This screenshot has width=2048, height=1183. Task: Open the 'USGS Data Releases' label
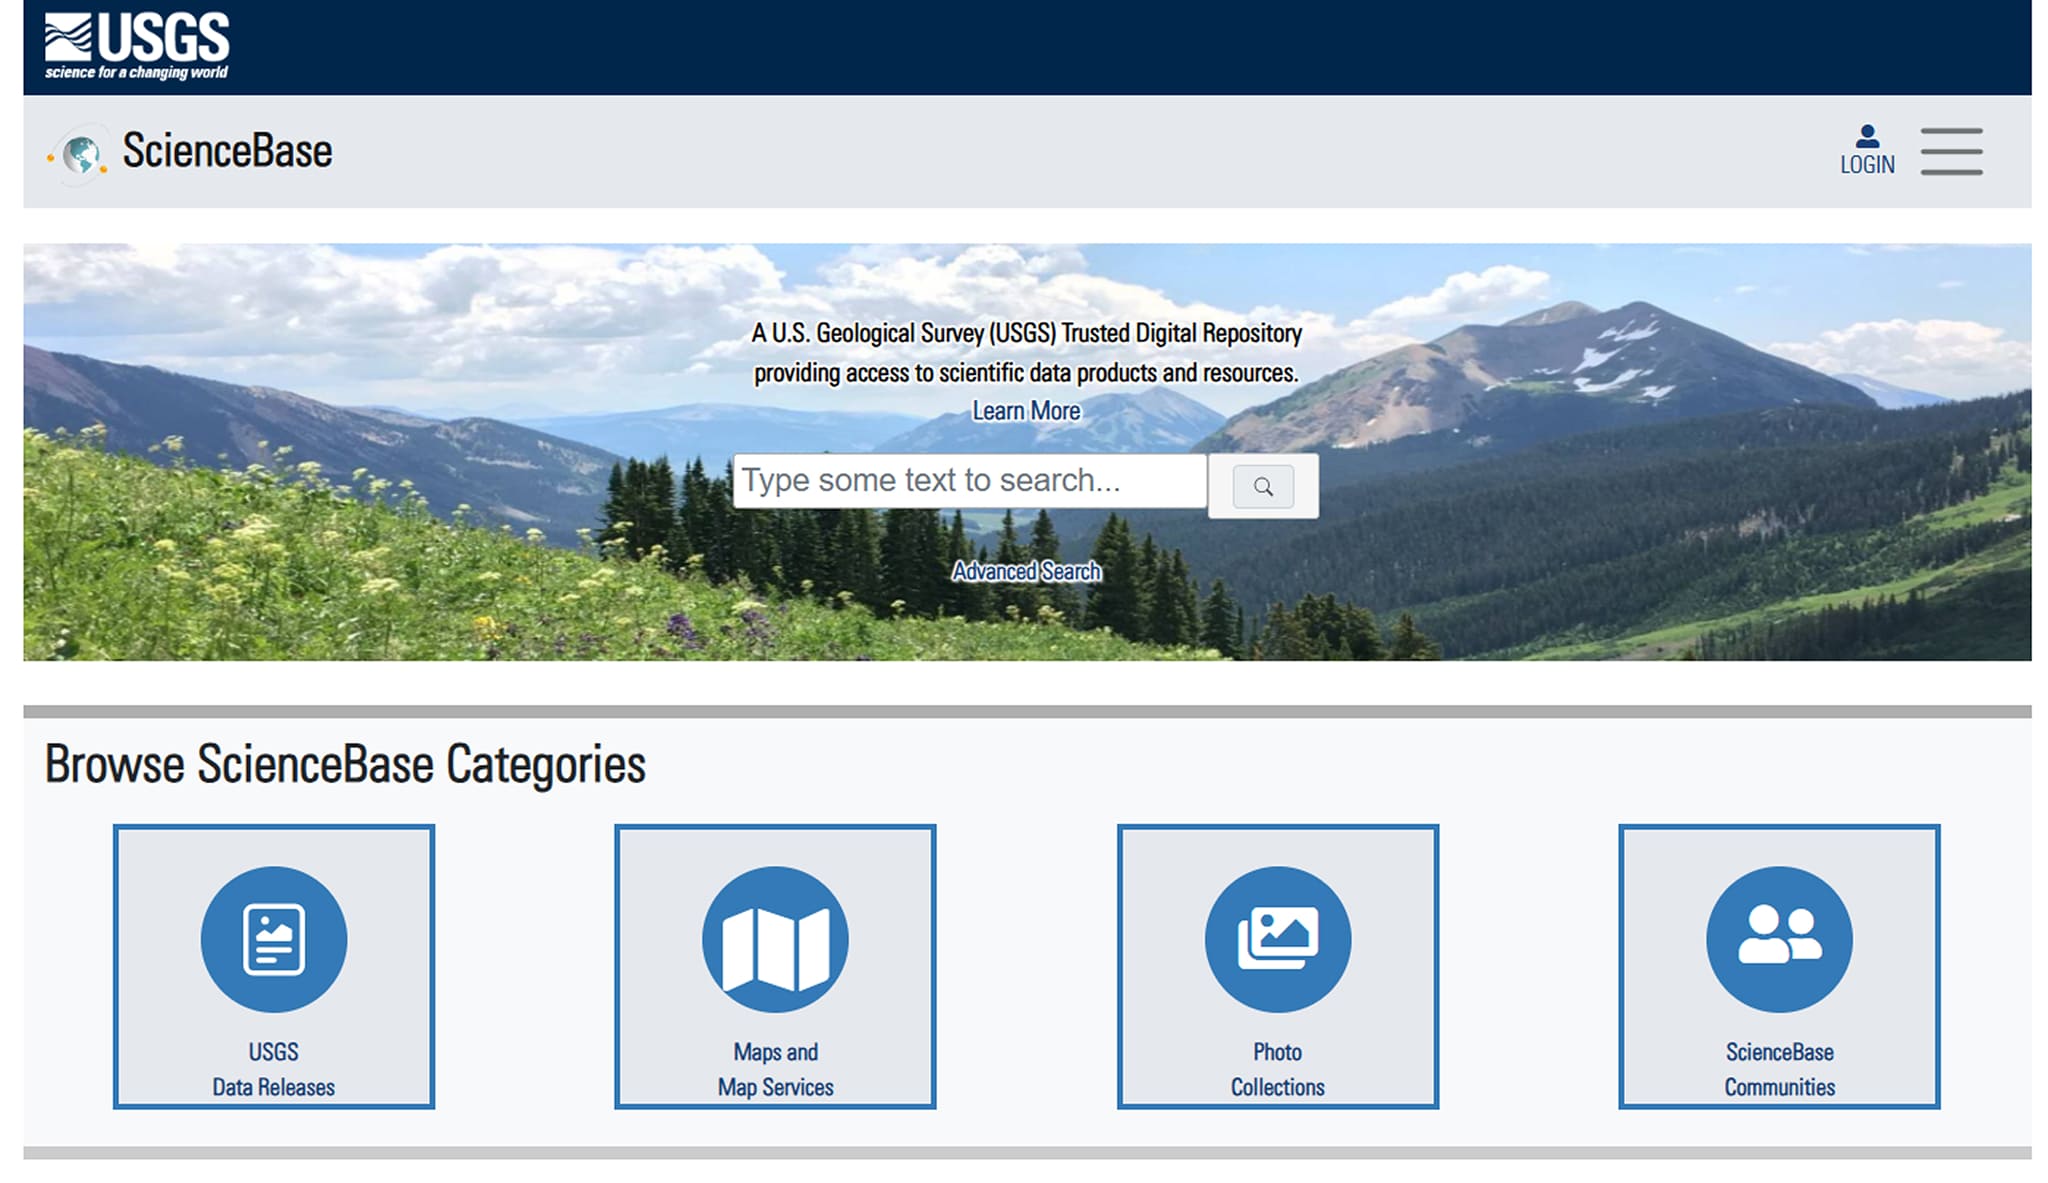273,1069
